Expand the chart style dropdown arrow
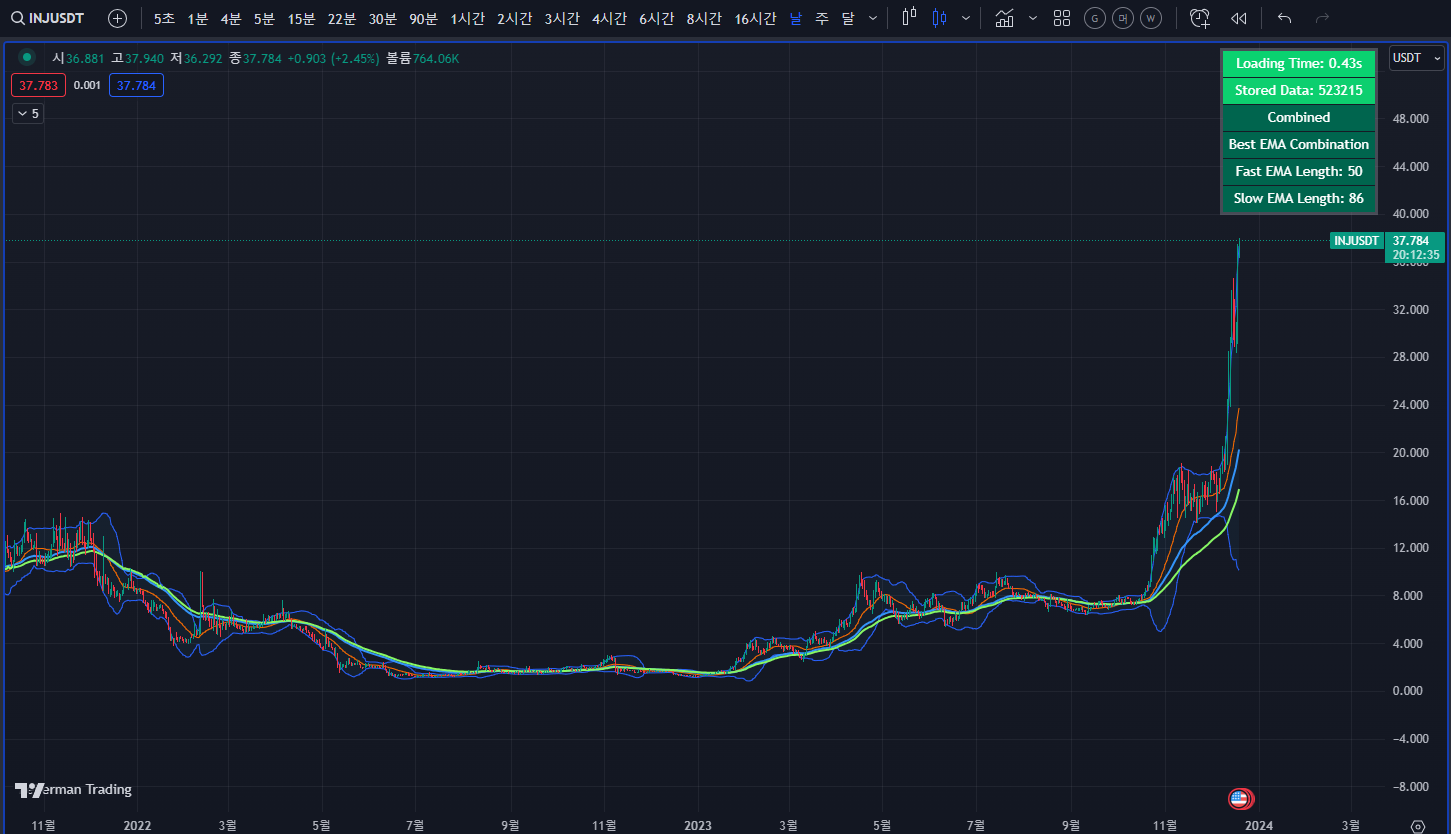1451x834 pixels. 965,18
